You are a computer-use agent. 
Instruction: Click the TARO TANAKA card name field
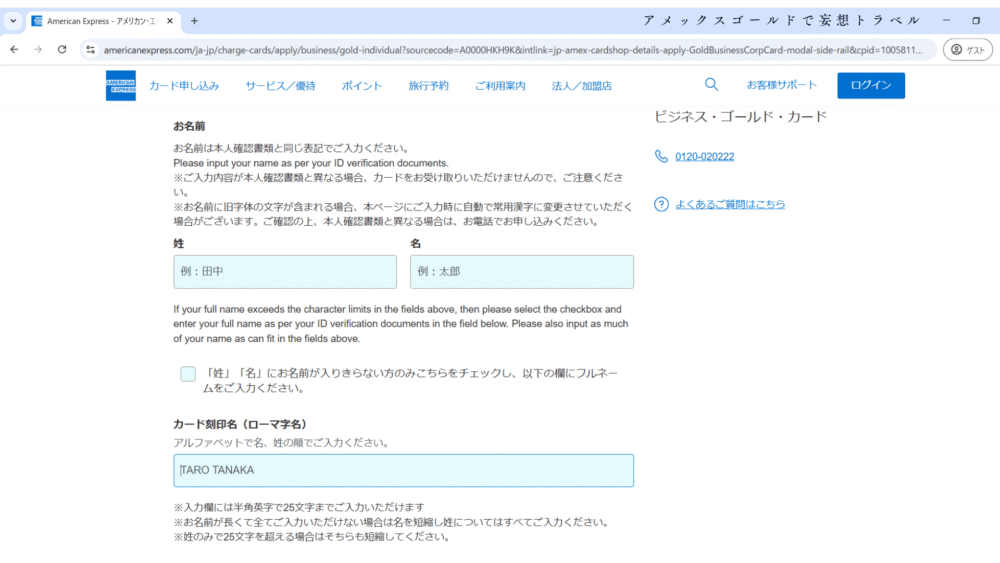[404, 471]
